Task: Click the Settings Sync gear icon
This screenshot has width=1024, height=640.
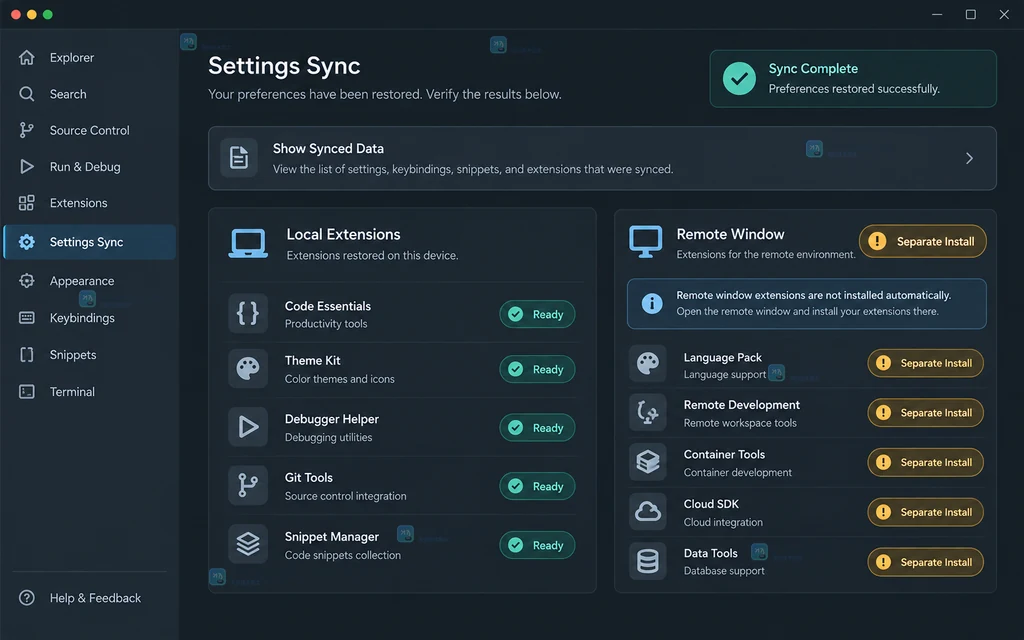Action: pyautogui.click(x=27, y=242)
